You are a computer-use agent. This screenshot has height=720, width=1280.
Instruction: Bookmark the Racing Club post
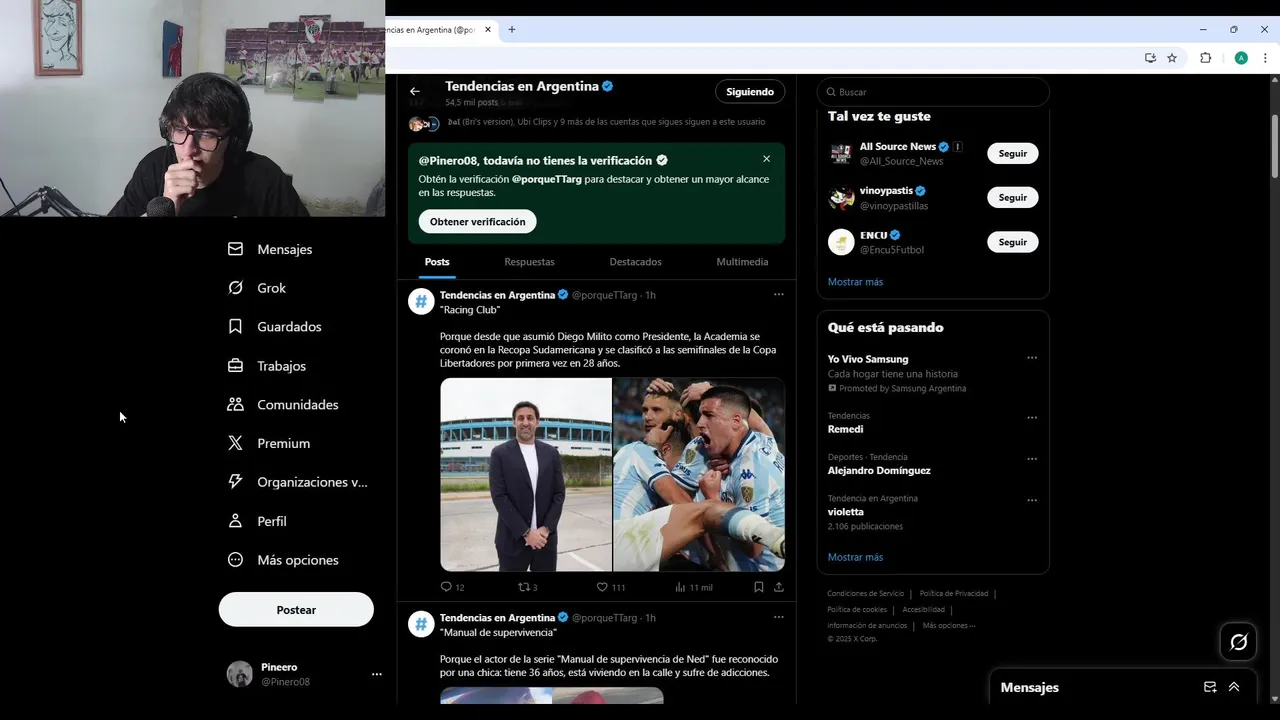[x=759, y=587]
